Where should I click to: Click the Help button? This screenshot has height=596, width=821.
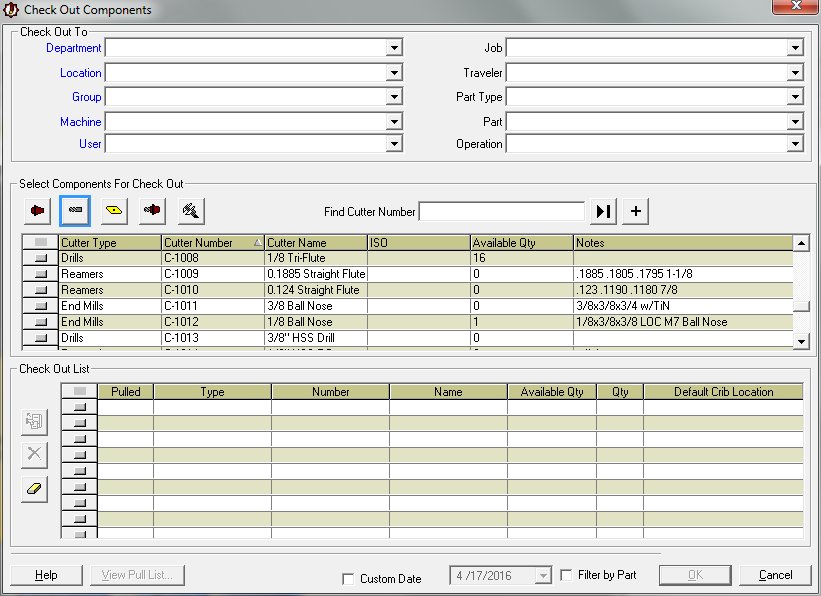46,575
